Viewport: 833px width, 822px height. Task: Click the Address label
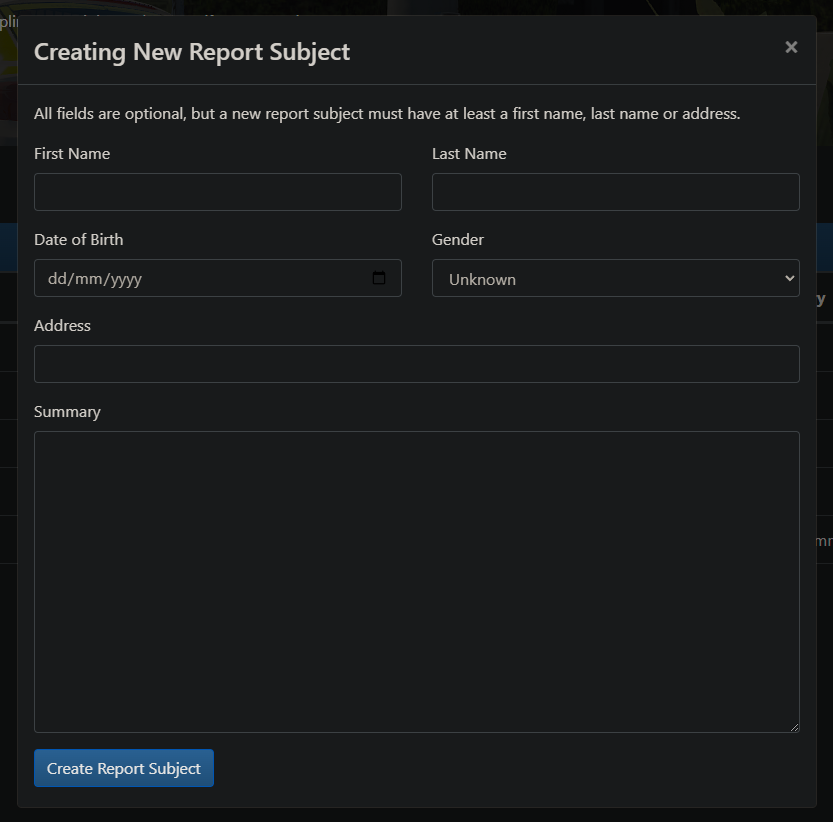click(62, 326)
